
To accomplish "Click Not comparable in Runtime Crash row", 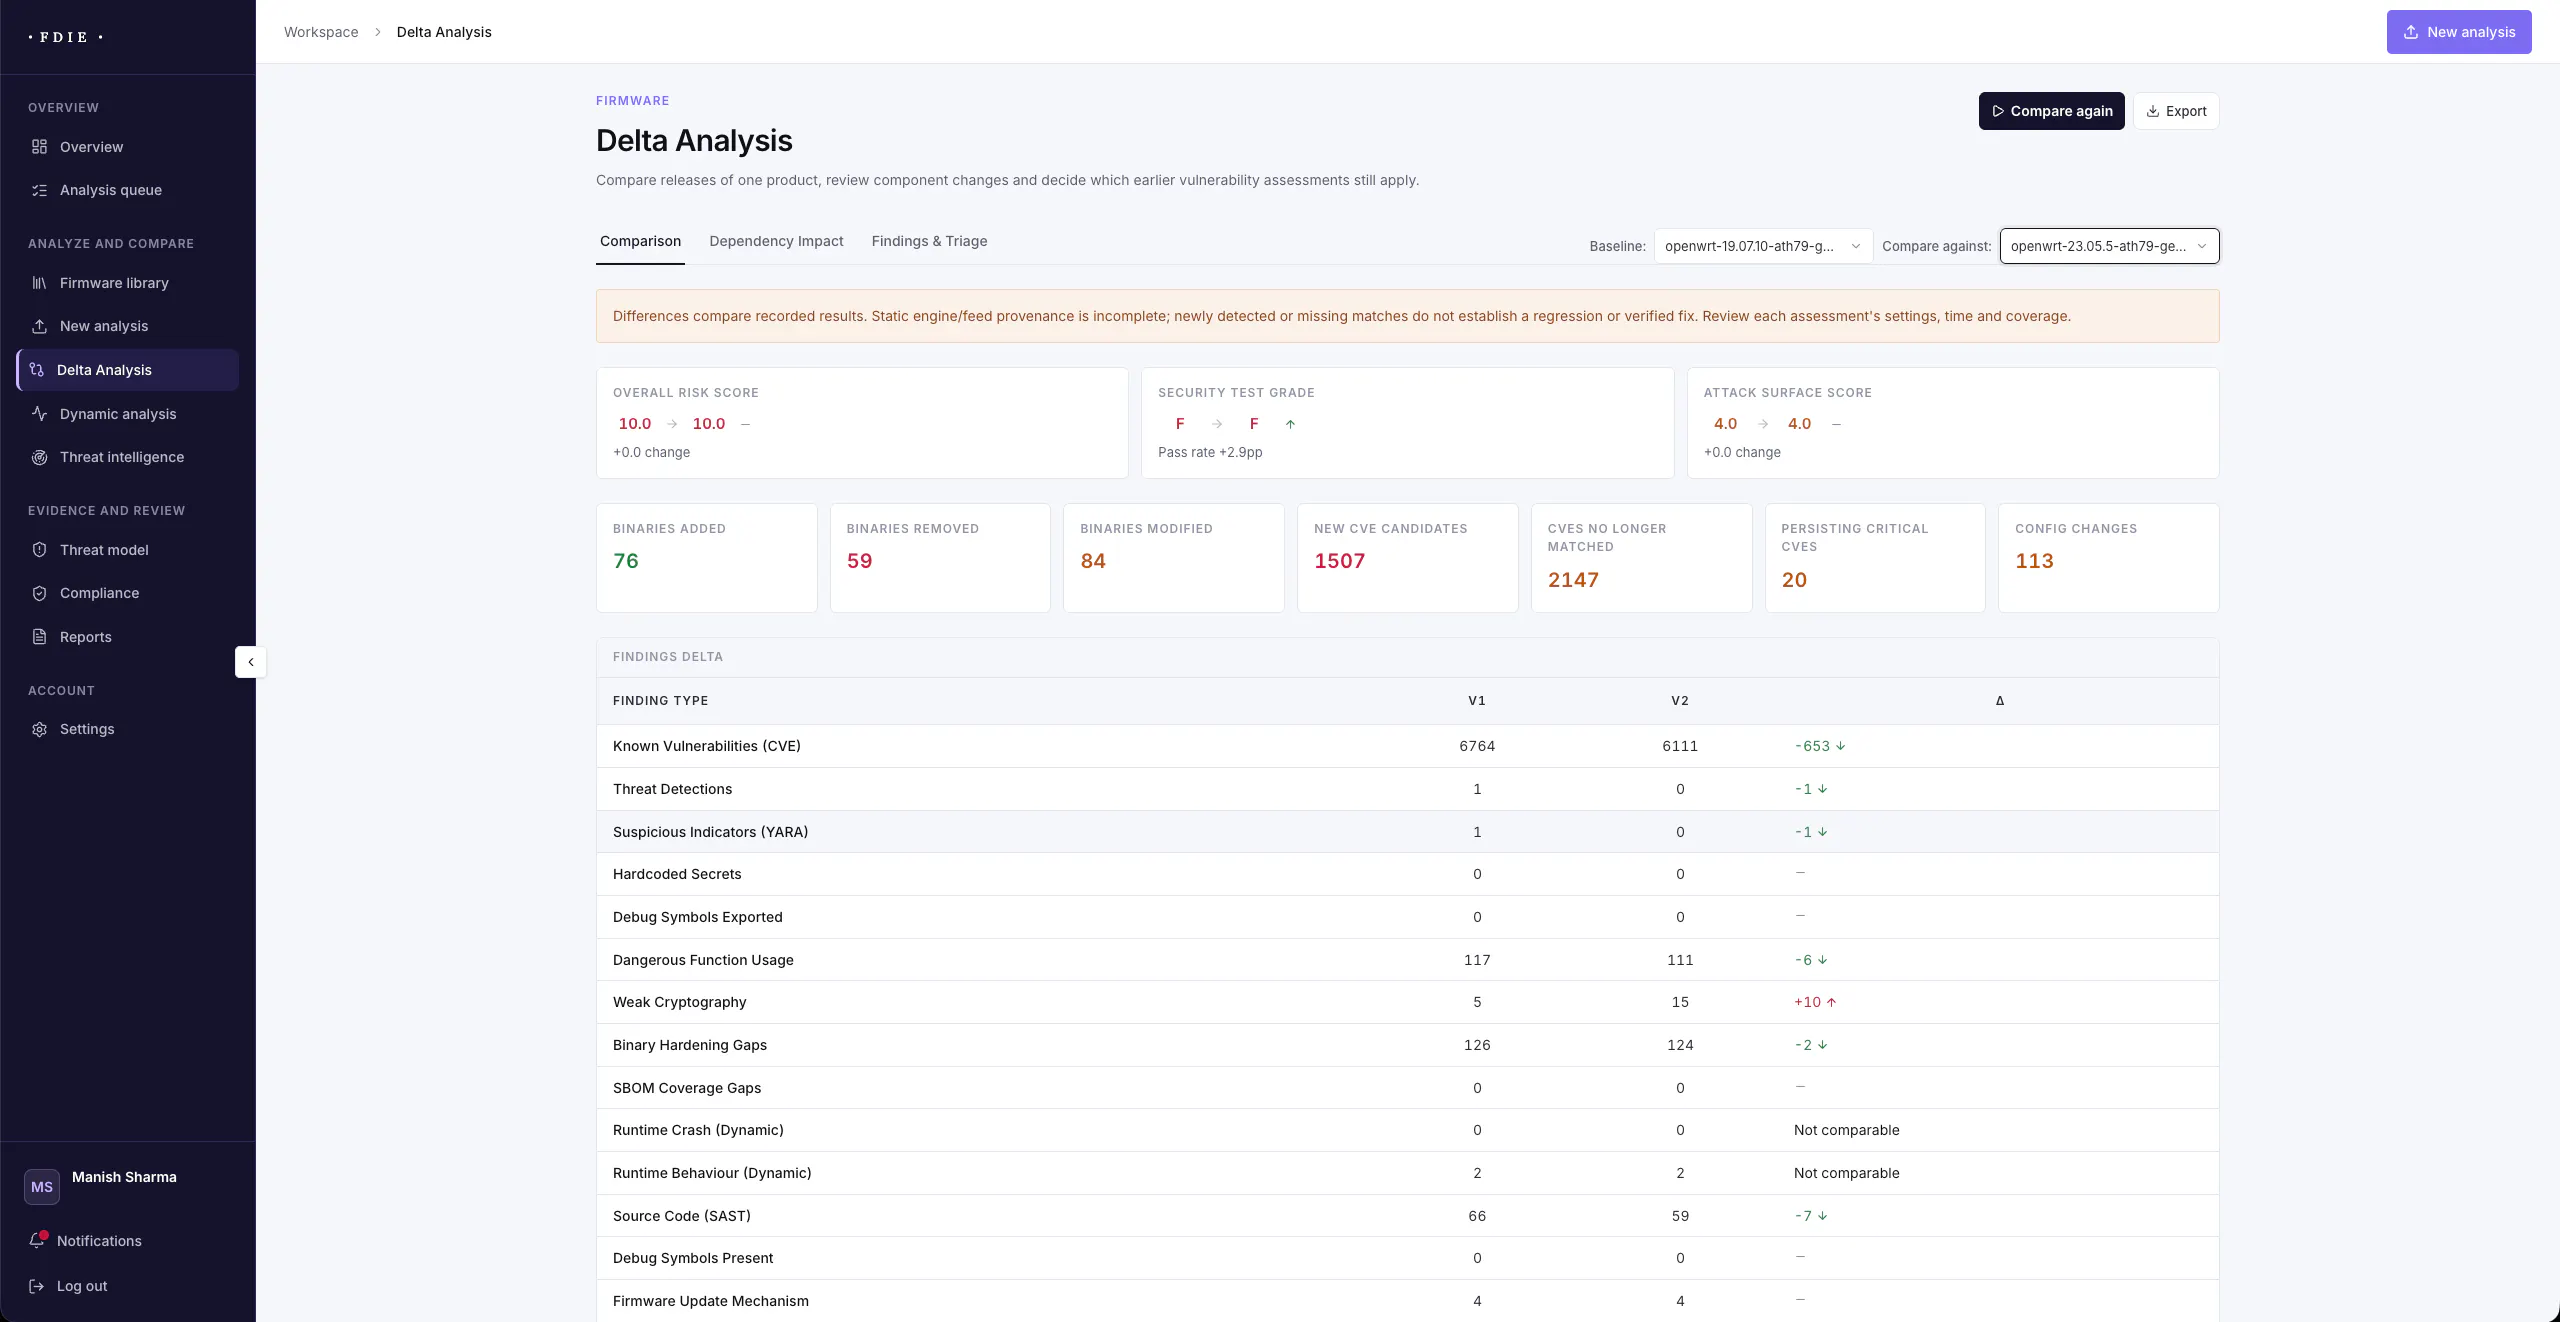I will [x=1846, y=1130].
